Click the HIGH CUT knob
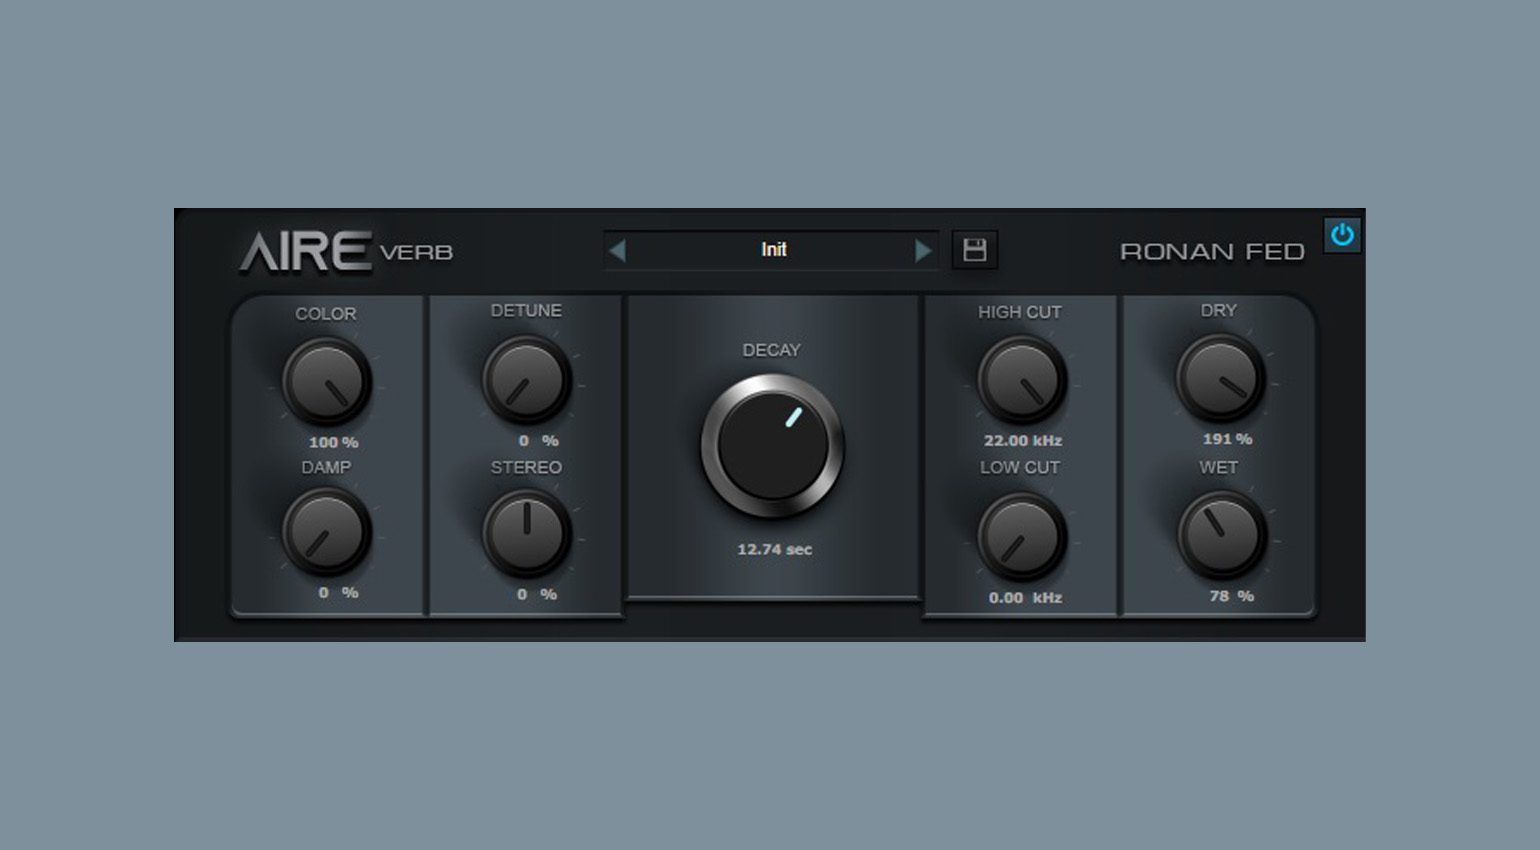Image resolution: width=1540 pixels, height=850 pixels. click(x=1021, y=380)
